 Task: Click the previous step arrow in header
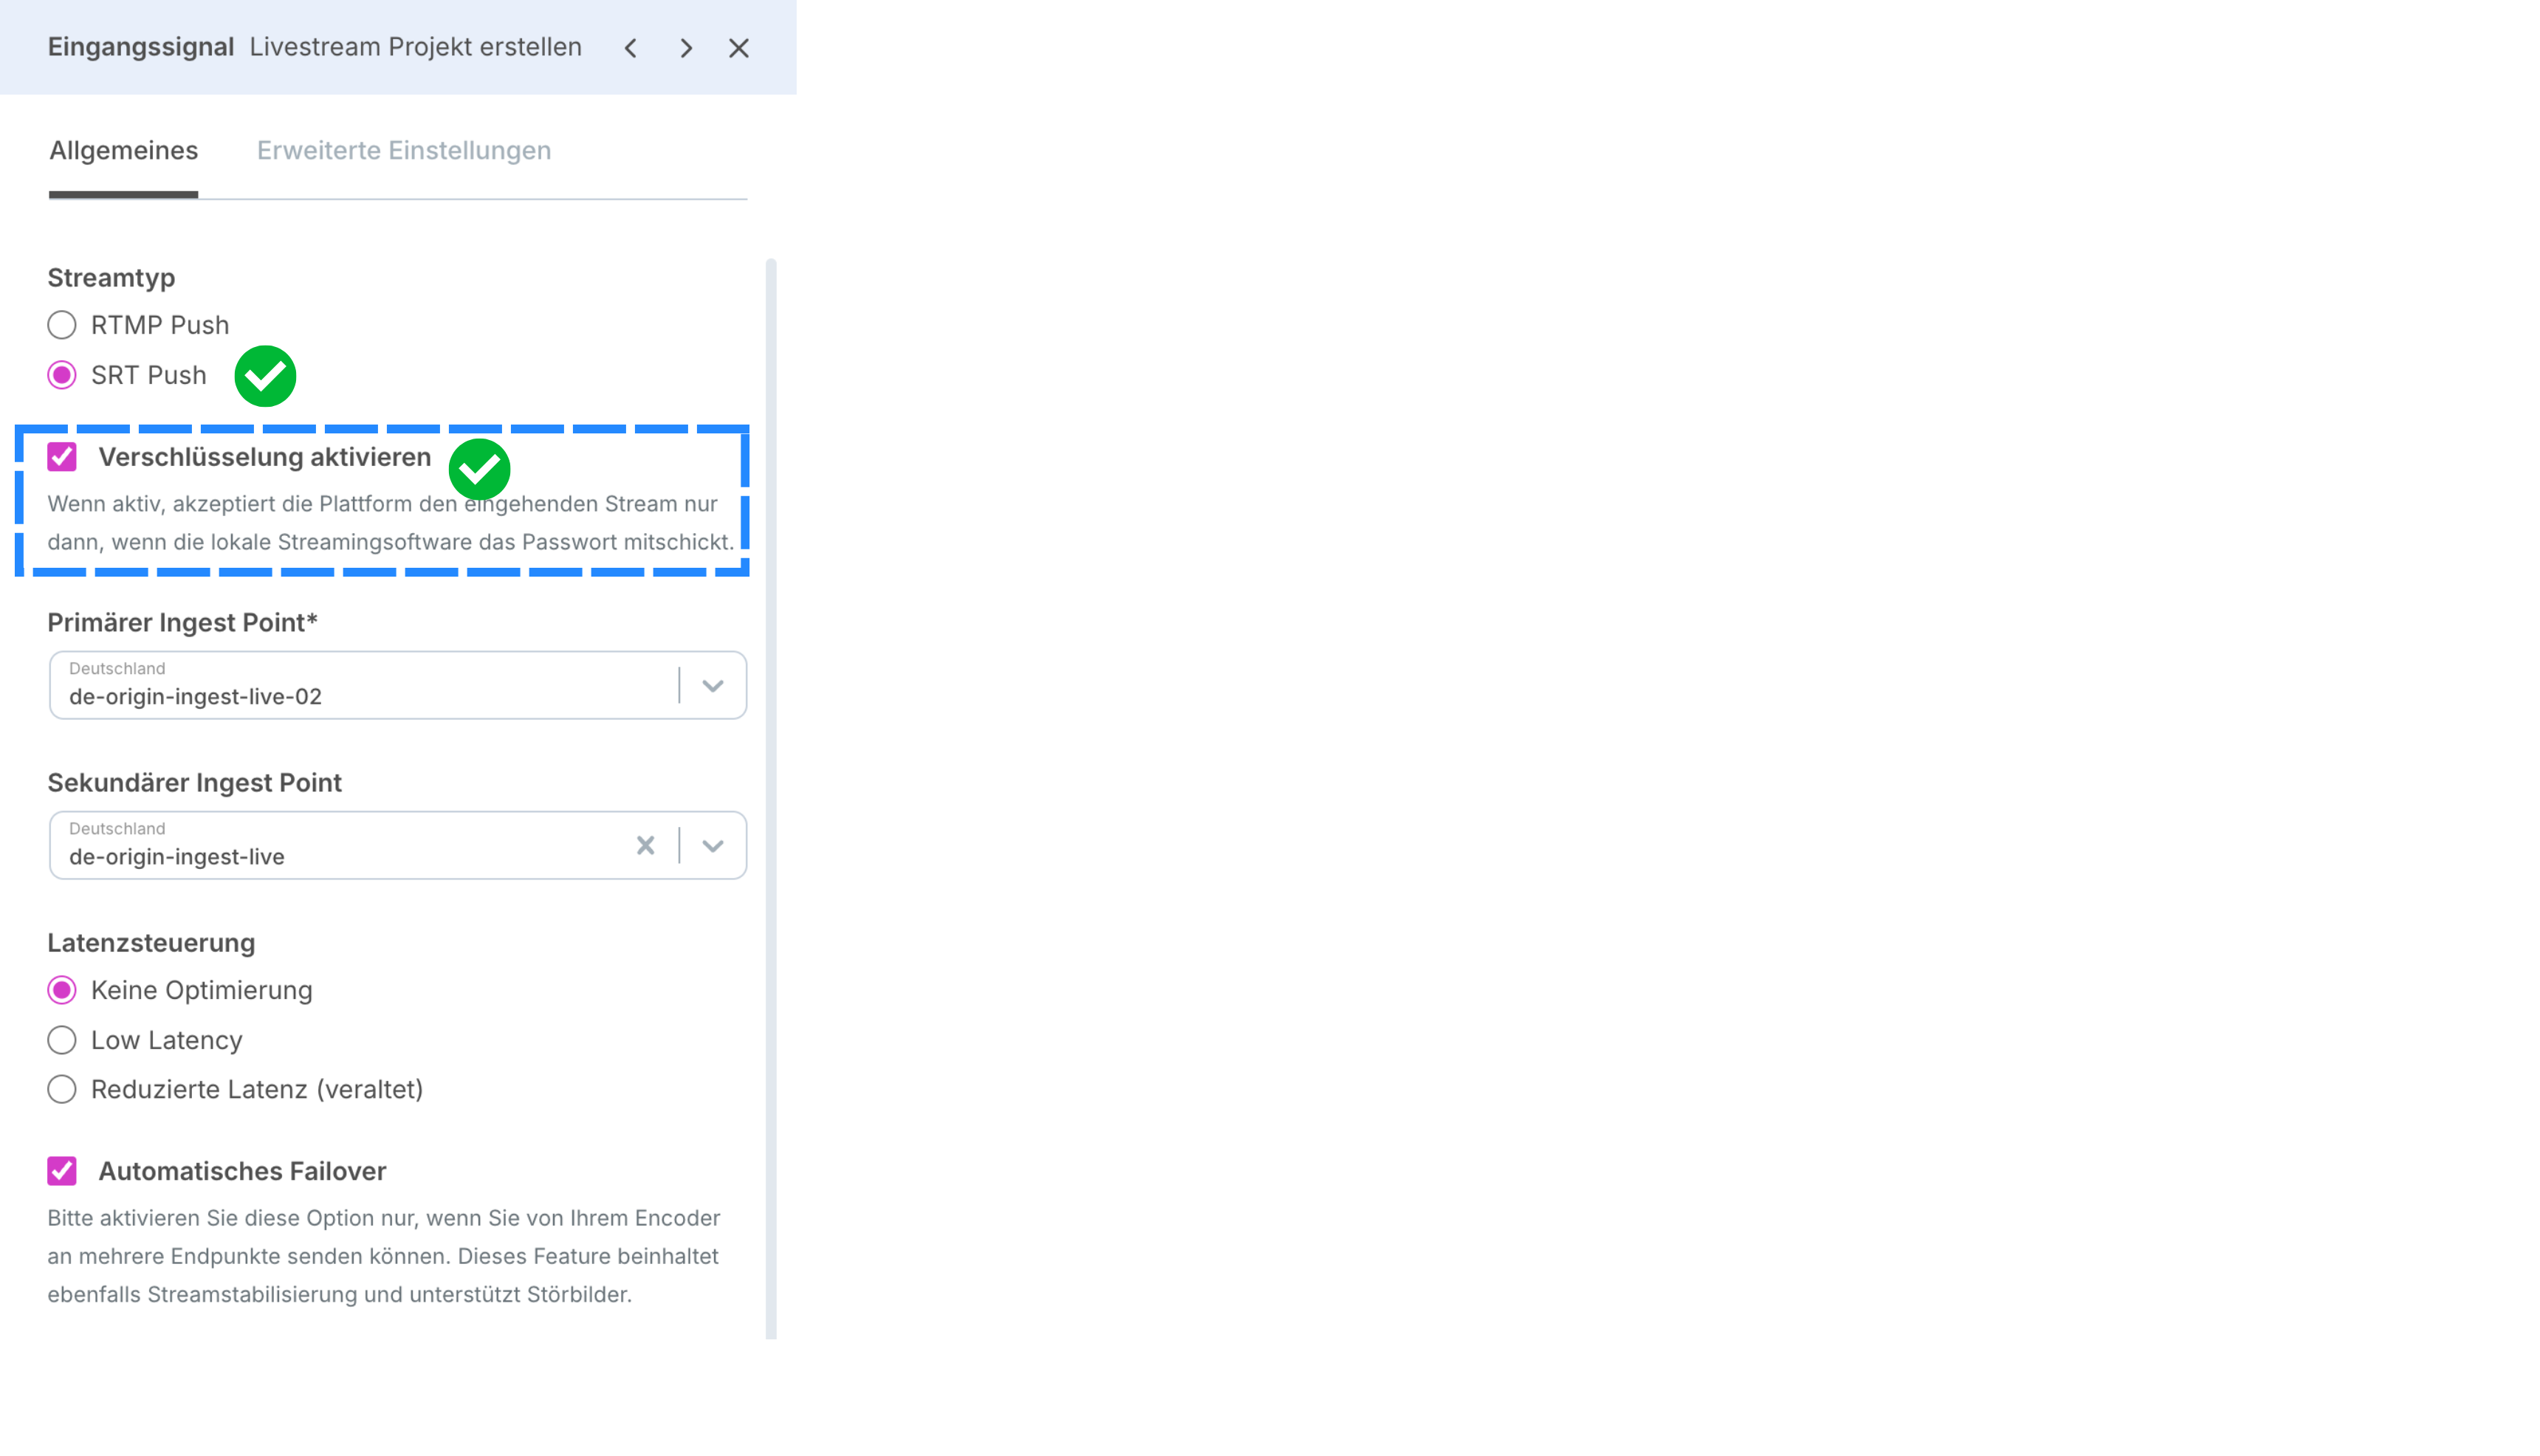point(631,48)
